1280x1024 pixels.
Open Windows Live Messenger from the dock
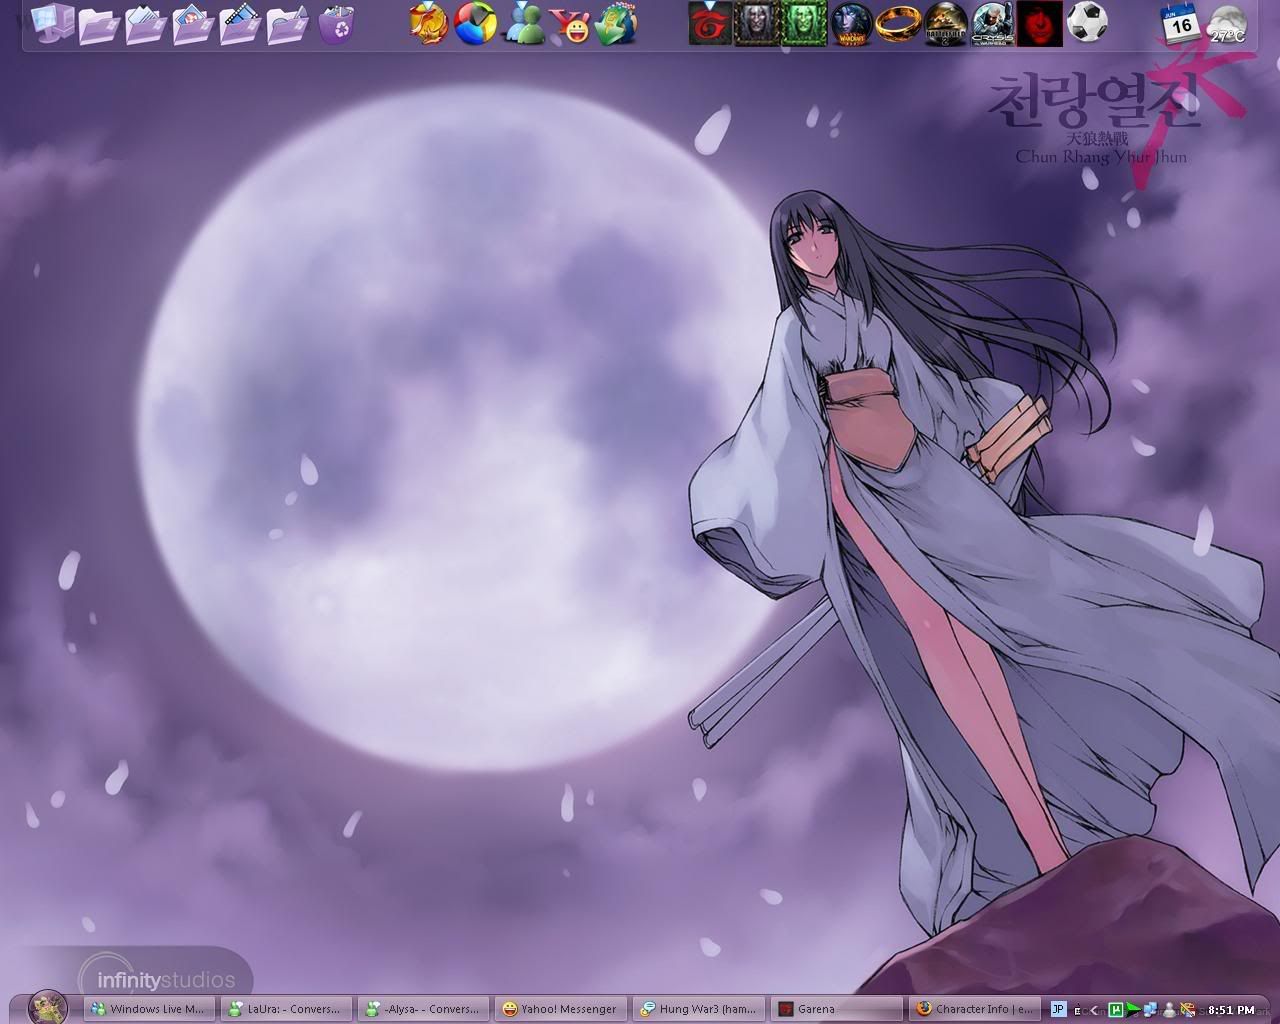(x=523, y=24)
